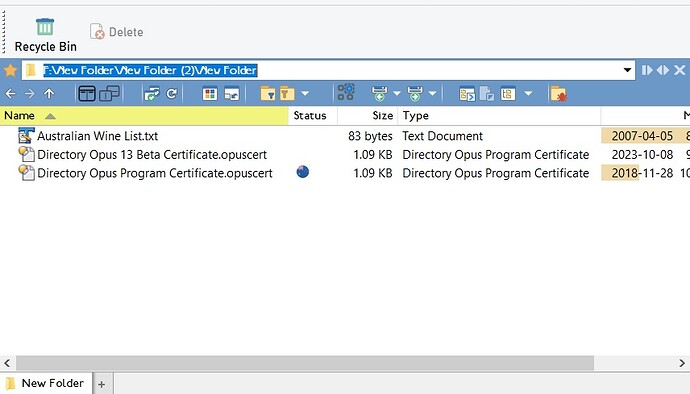Click the Delete button
690x394 pixels.
[117, 32]
